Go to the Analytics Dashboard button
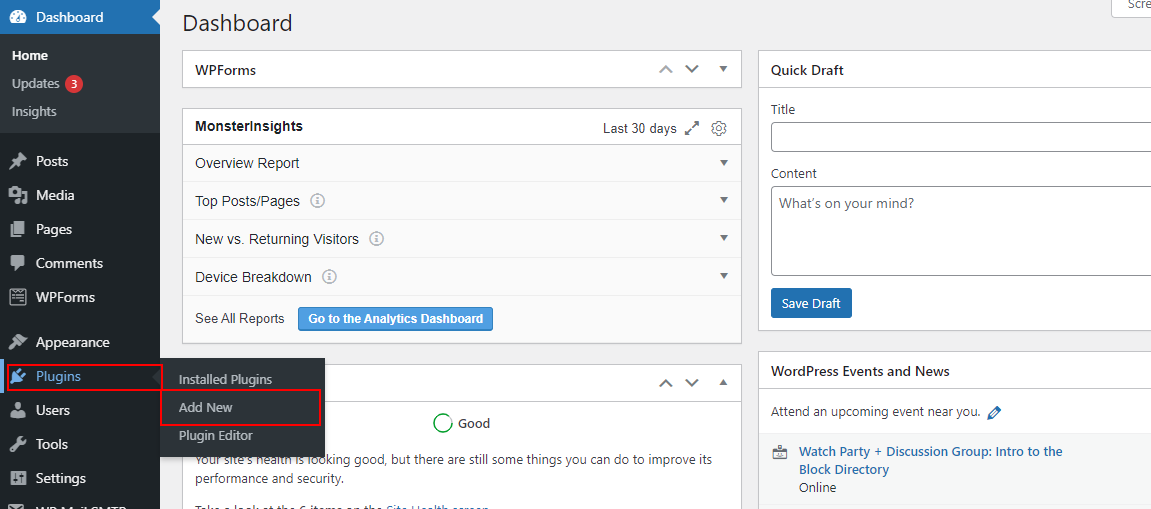Image resolution: width=1151 pixels, height=509 pixels. [x=395, y=319]
